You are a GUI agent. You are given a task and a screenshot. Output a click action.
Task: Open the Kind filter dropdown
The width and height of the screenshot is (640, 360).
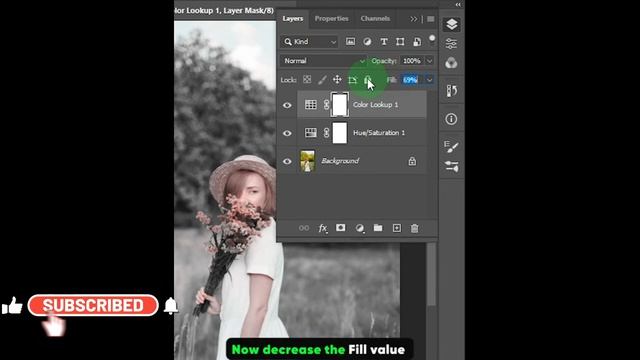tap(310, 42)
